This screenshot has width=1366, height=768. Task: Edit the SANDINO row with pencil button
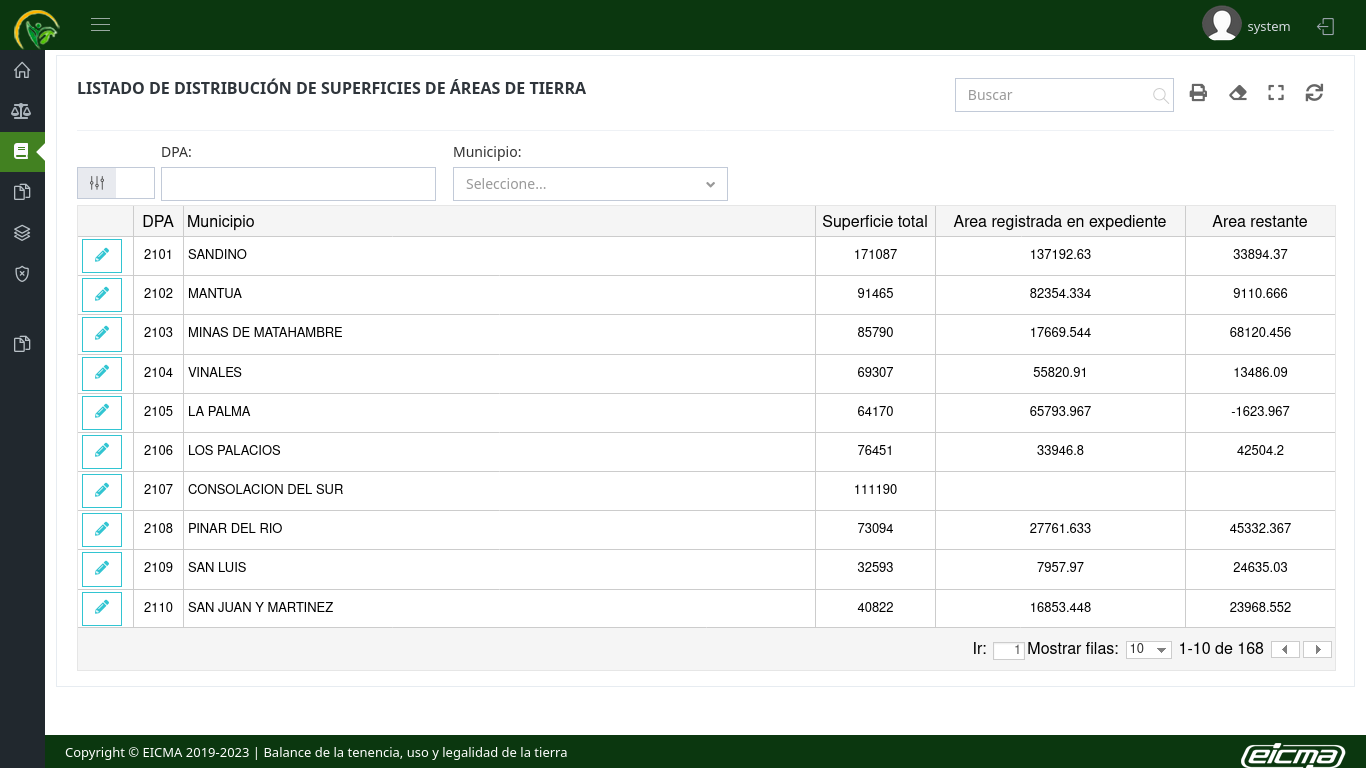102,256
